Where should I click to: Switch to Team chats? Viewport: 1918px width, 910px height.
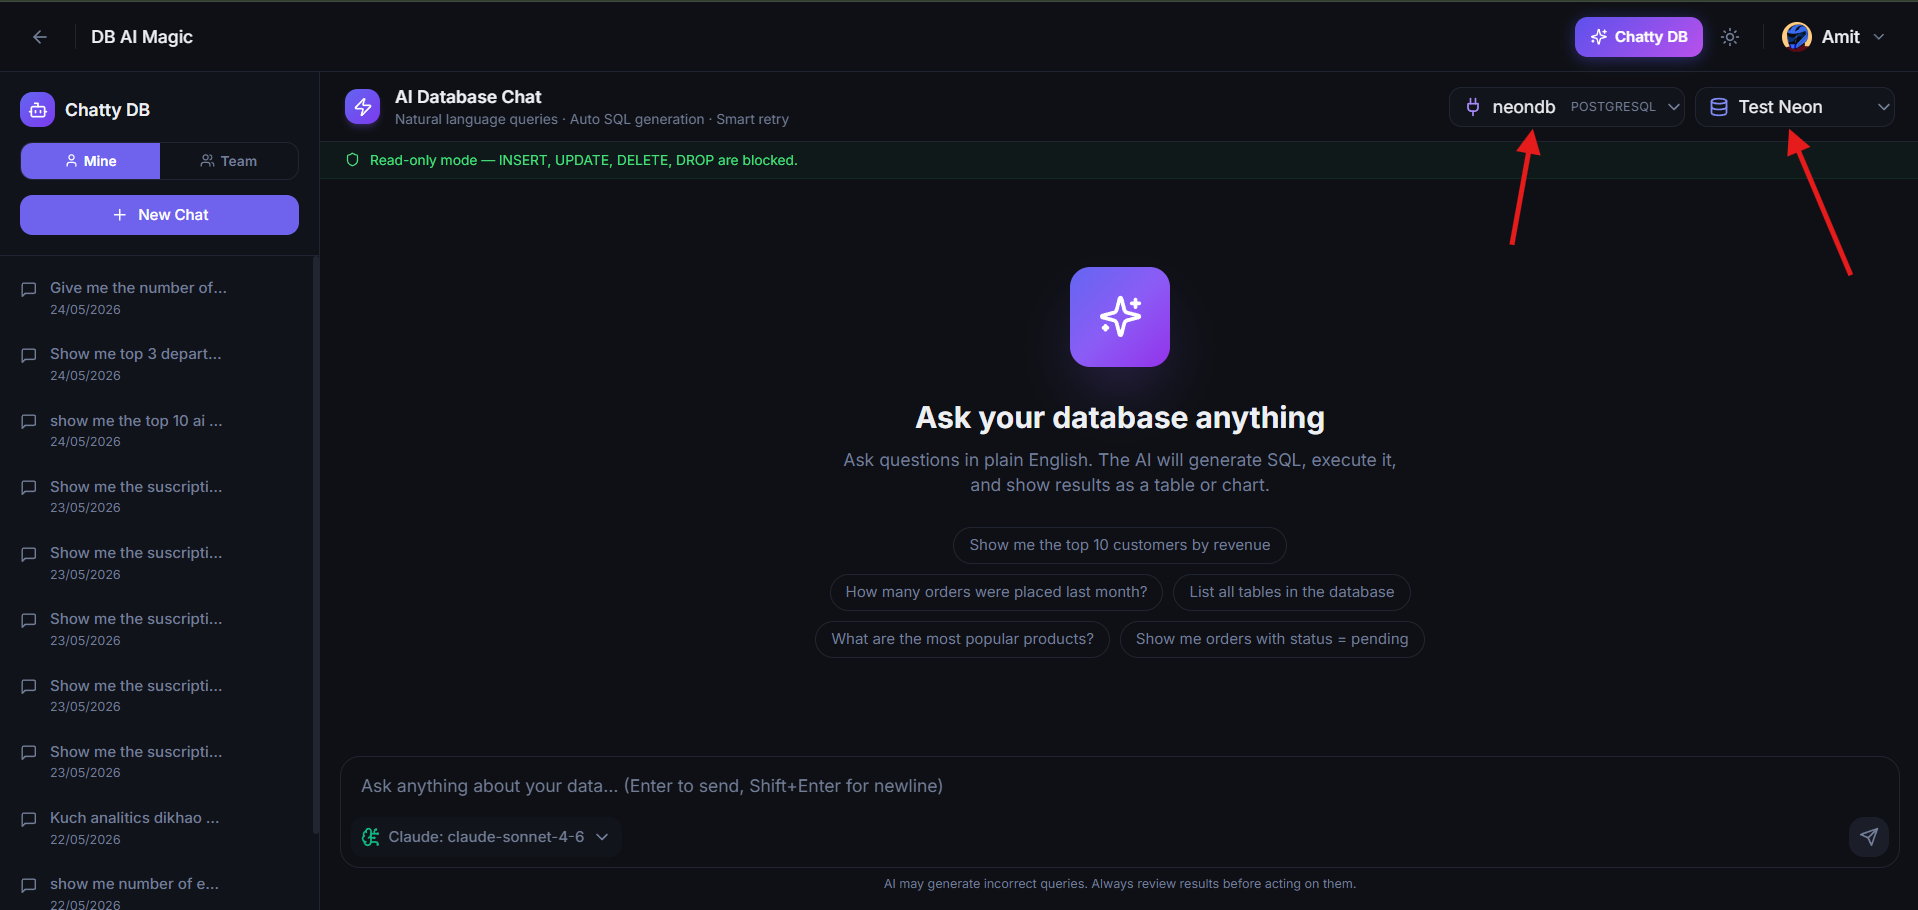229,161
